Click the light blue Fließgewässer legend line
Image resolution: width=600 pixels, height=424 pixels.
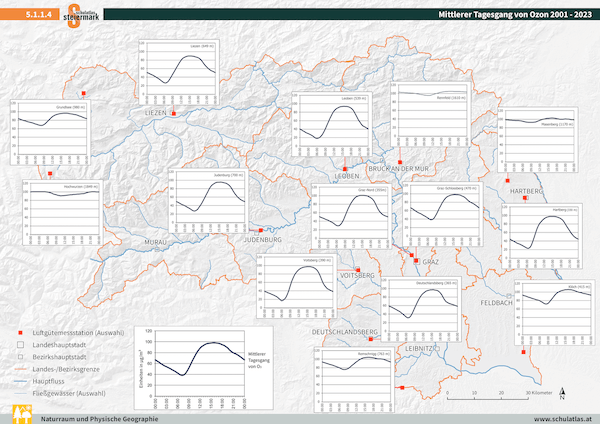point(20,393)
